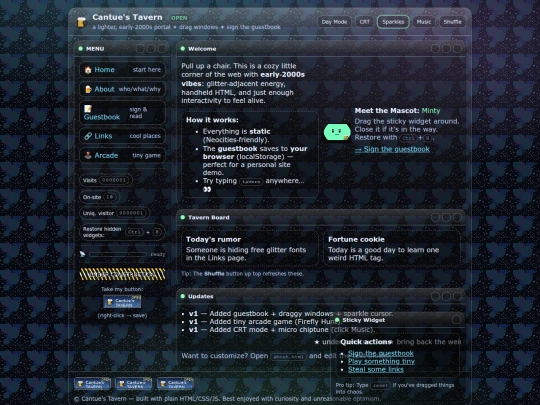Click Today's rumor card

pos(250,248)
